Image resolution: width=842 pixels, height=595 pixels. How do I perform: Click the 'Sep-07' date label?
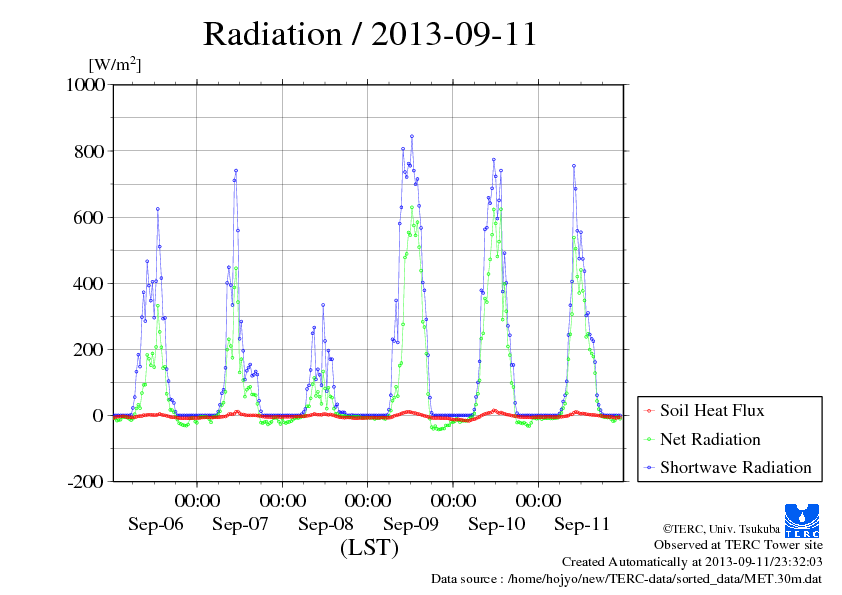pyautogui.click(x=240, y=524)
